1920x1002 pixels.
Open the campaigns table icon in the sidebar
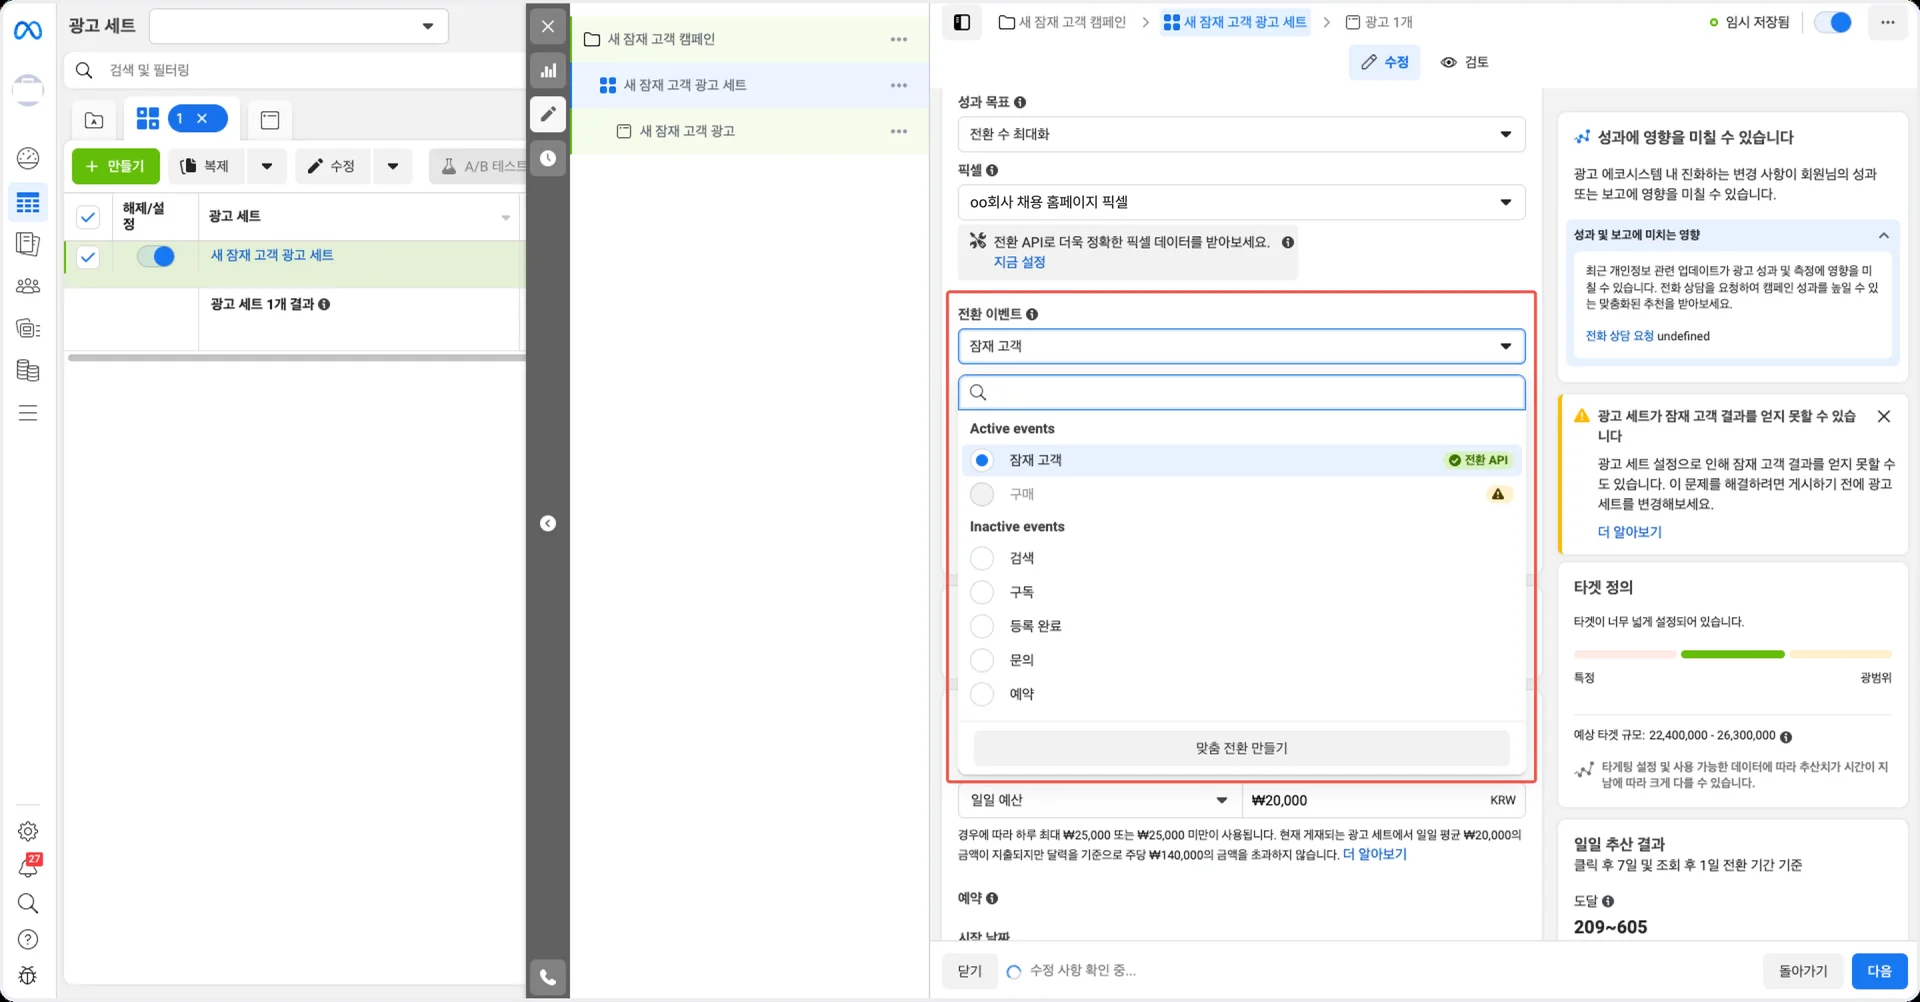[x=28, y=202]
